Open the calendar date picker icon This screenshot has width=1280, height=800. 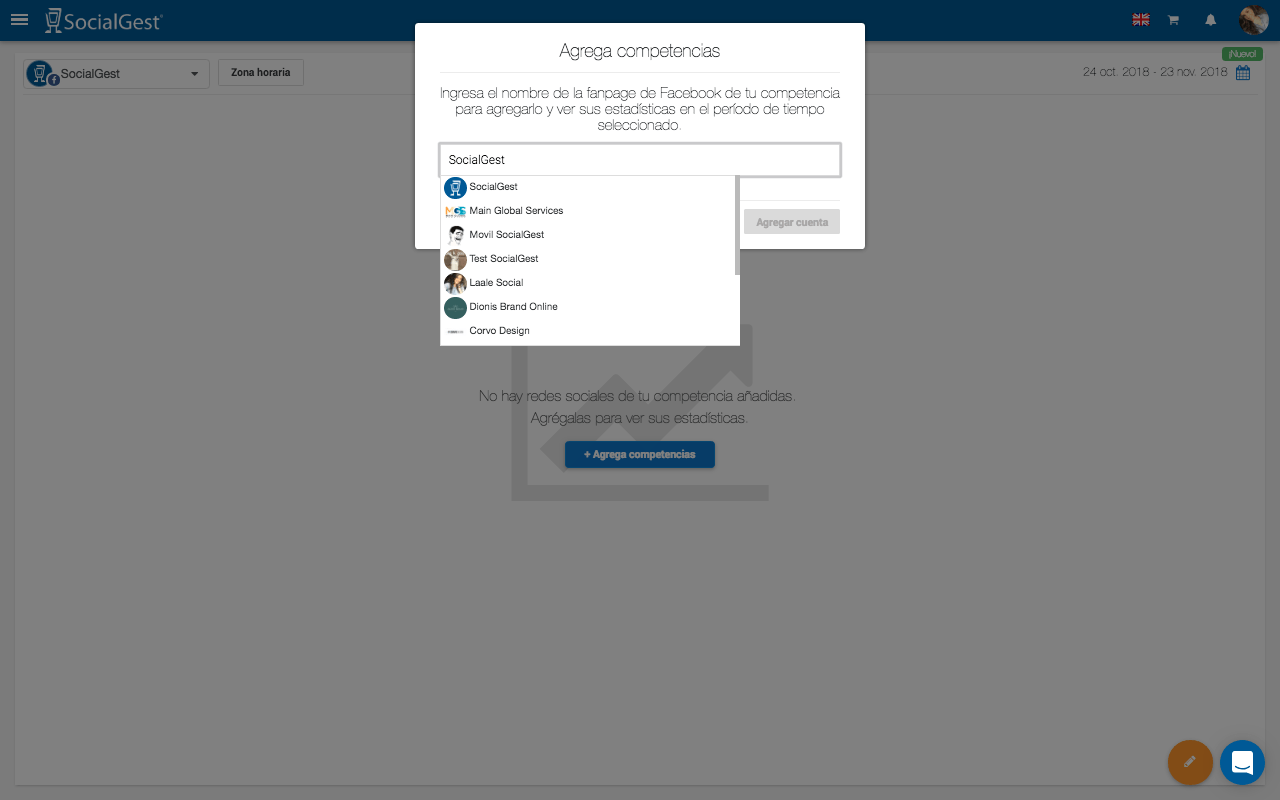coord(1243,73)
